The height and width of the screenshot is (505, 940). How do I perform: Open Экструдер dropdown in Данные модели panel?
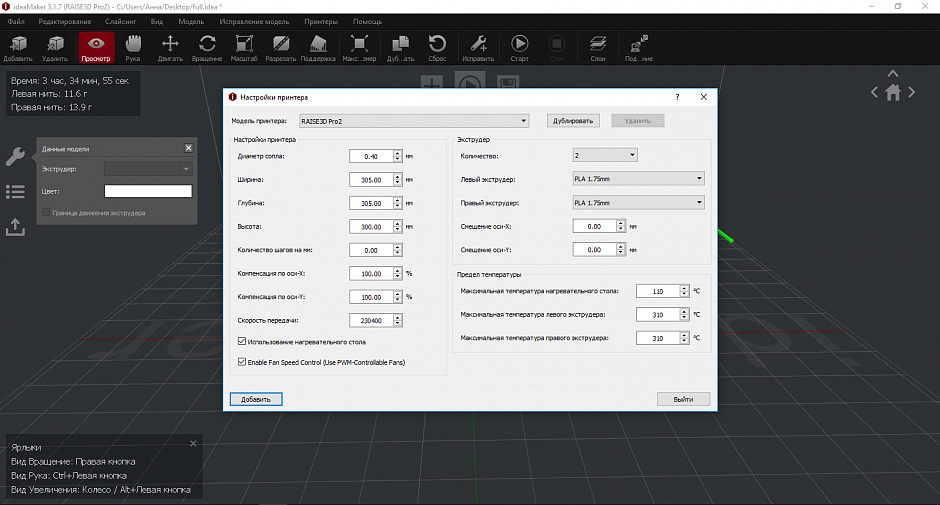tap(148, 169)
